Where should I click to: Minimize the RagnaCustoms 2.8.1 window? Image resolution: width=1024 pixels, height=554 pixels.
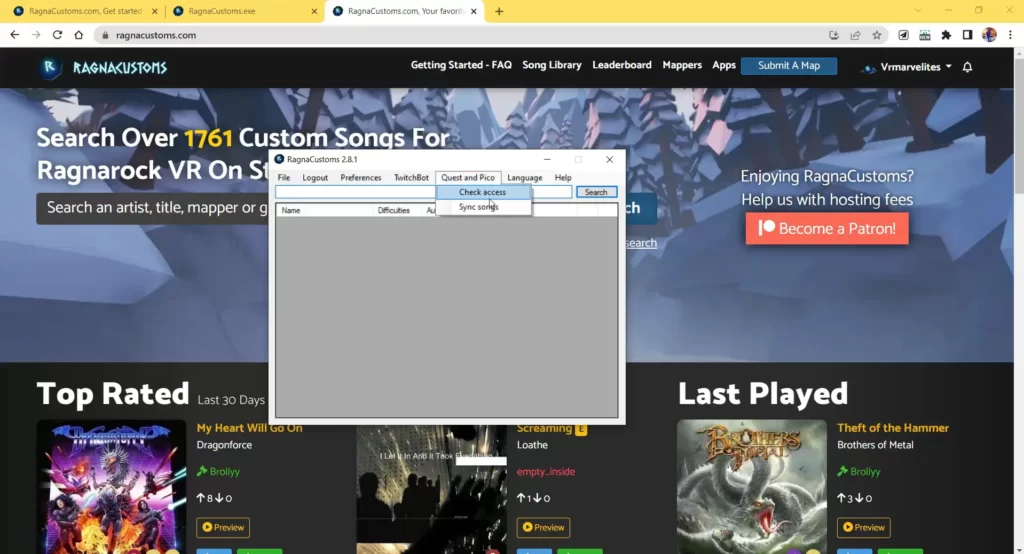pos(547,159)
